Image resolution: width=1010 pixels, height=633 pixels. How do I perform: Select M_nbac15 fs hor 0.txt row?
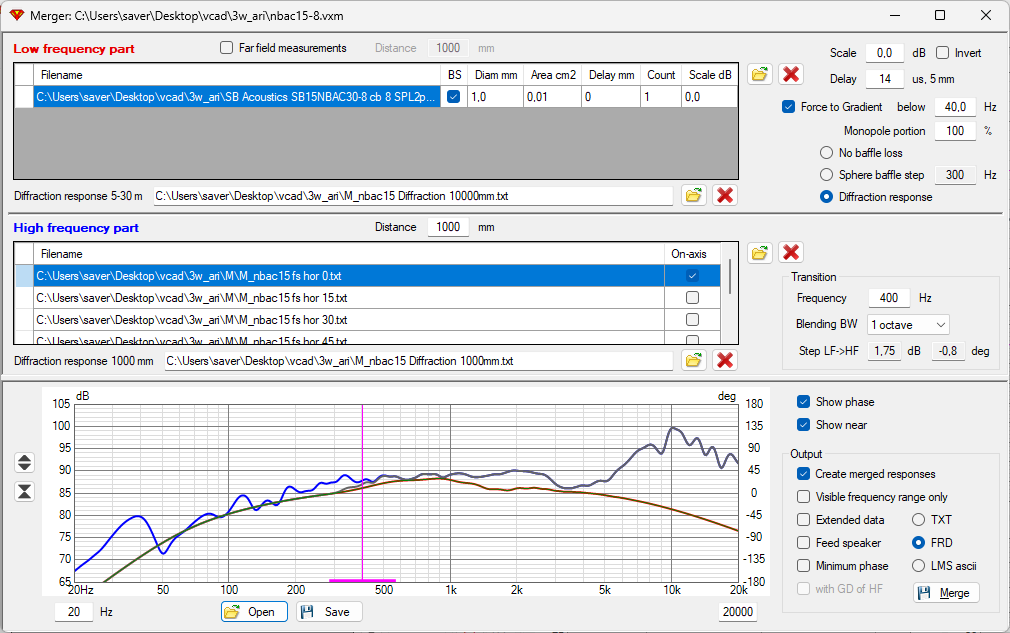[349, 276]
